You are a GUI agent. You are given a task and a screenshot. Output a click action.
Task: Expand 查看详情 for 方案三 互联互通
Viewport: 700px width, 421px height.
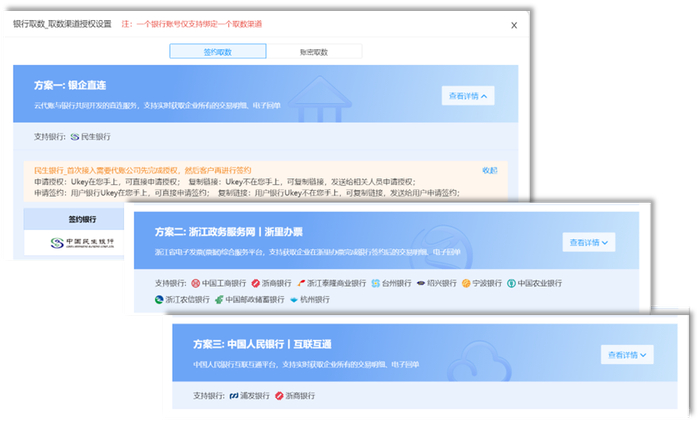pos(627,355)
